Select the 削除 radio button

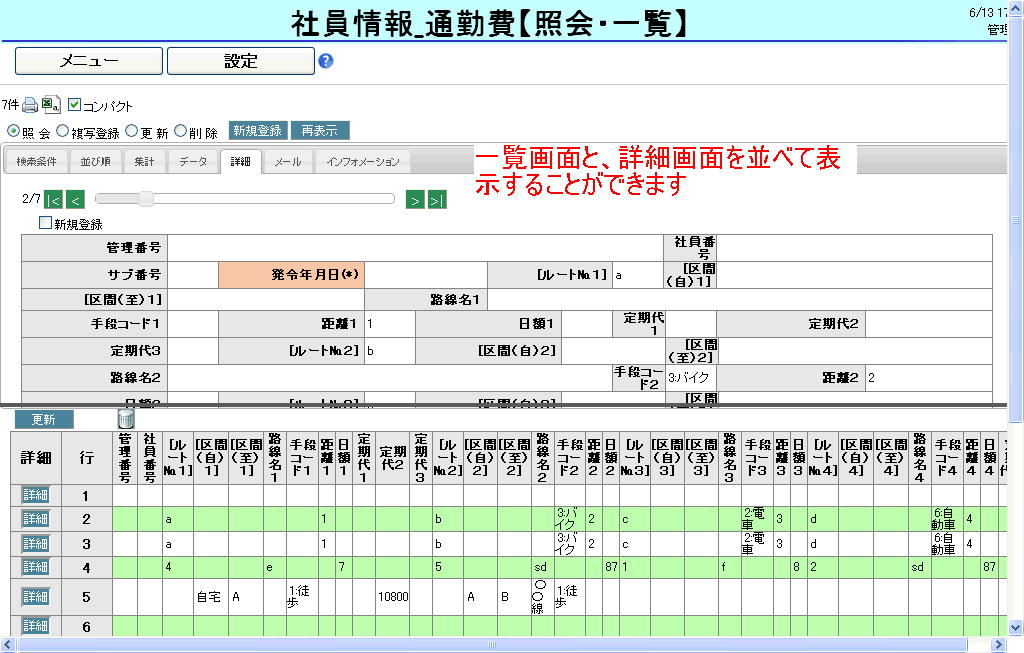click(x=180, y=131)
